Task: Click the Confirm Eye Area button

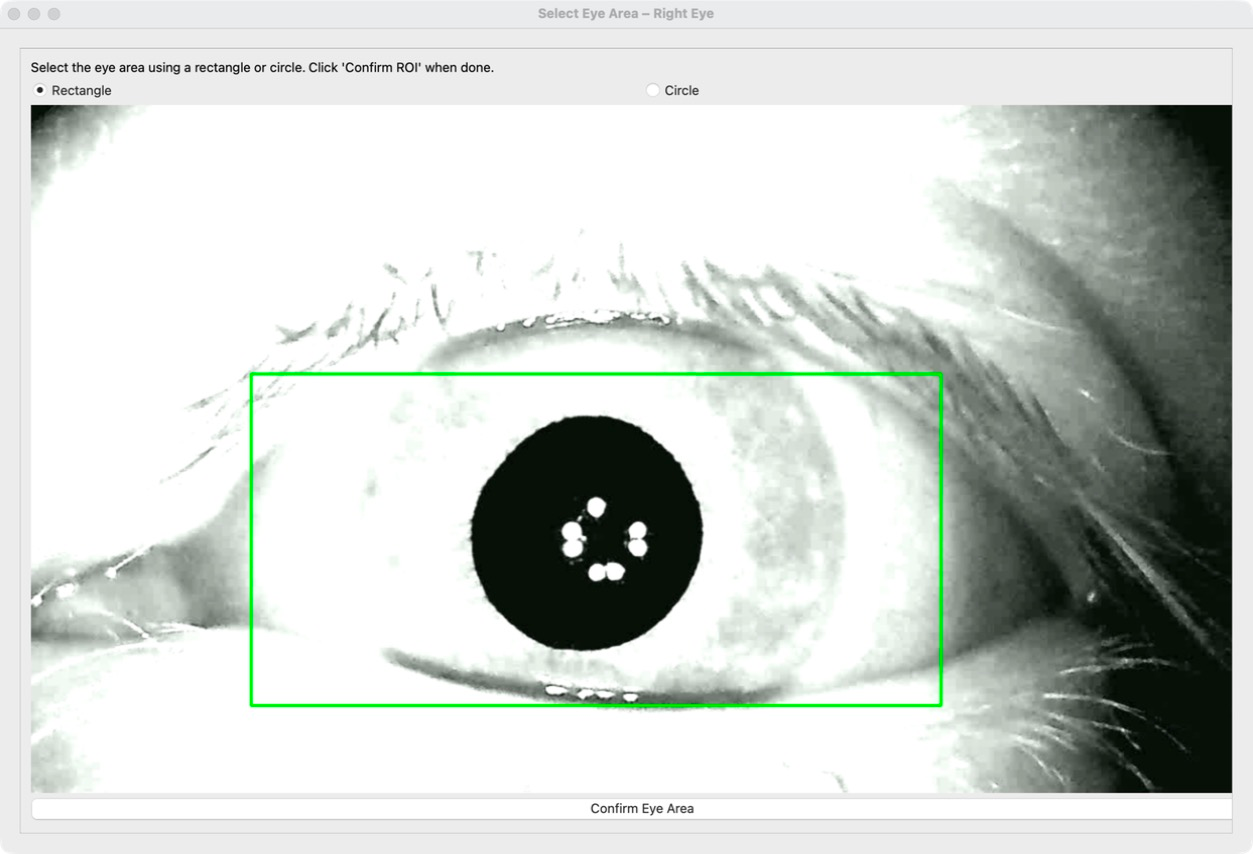Action: pyautogui.click(x=632, y=808)
